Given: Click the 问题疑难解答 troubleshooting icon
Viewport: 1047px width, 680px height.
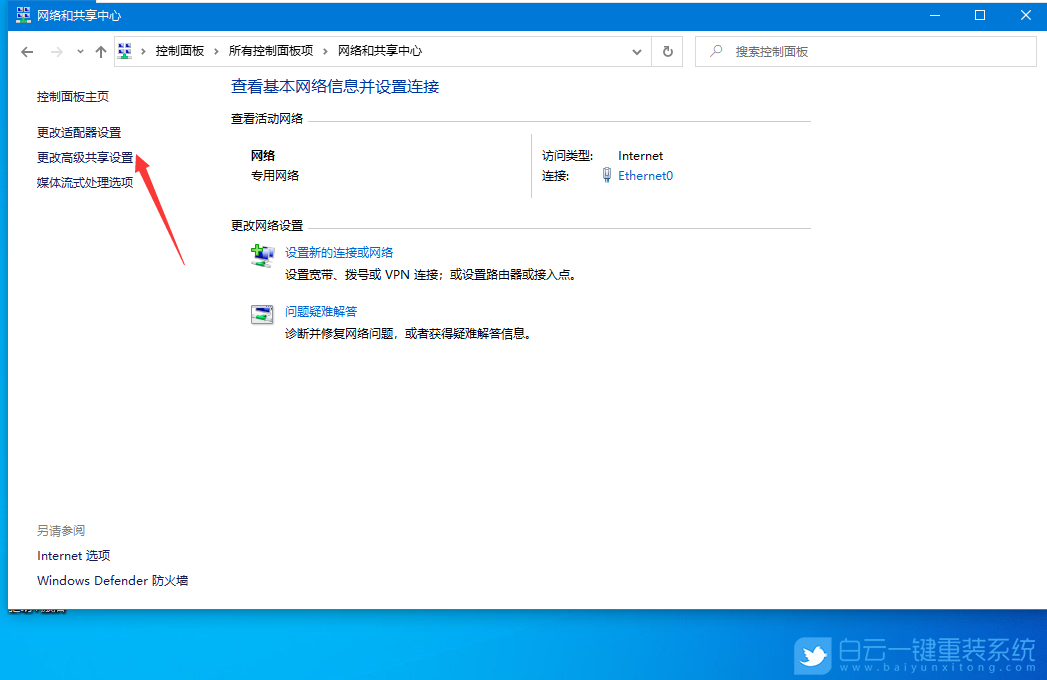Looking at the screenshot, I should pos(262,313).
